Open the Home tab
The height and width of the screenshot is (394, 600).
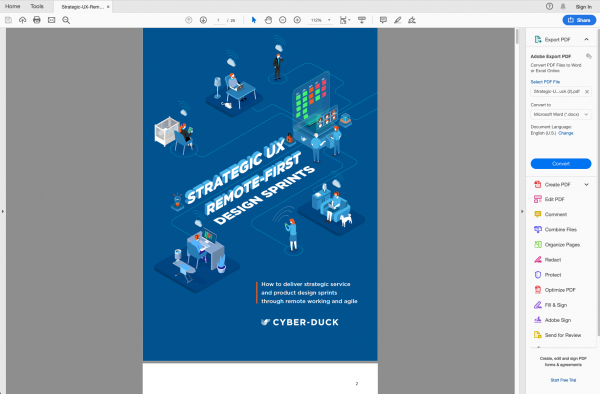pyautogui.click(x=13, y=6)
